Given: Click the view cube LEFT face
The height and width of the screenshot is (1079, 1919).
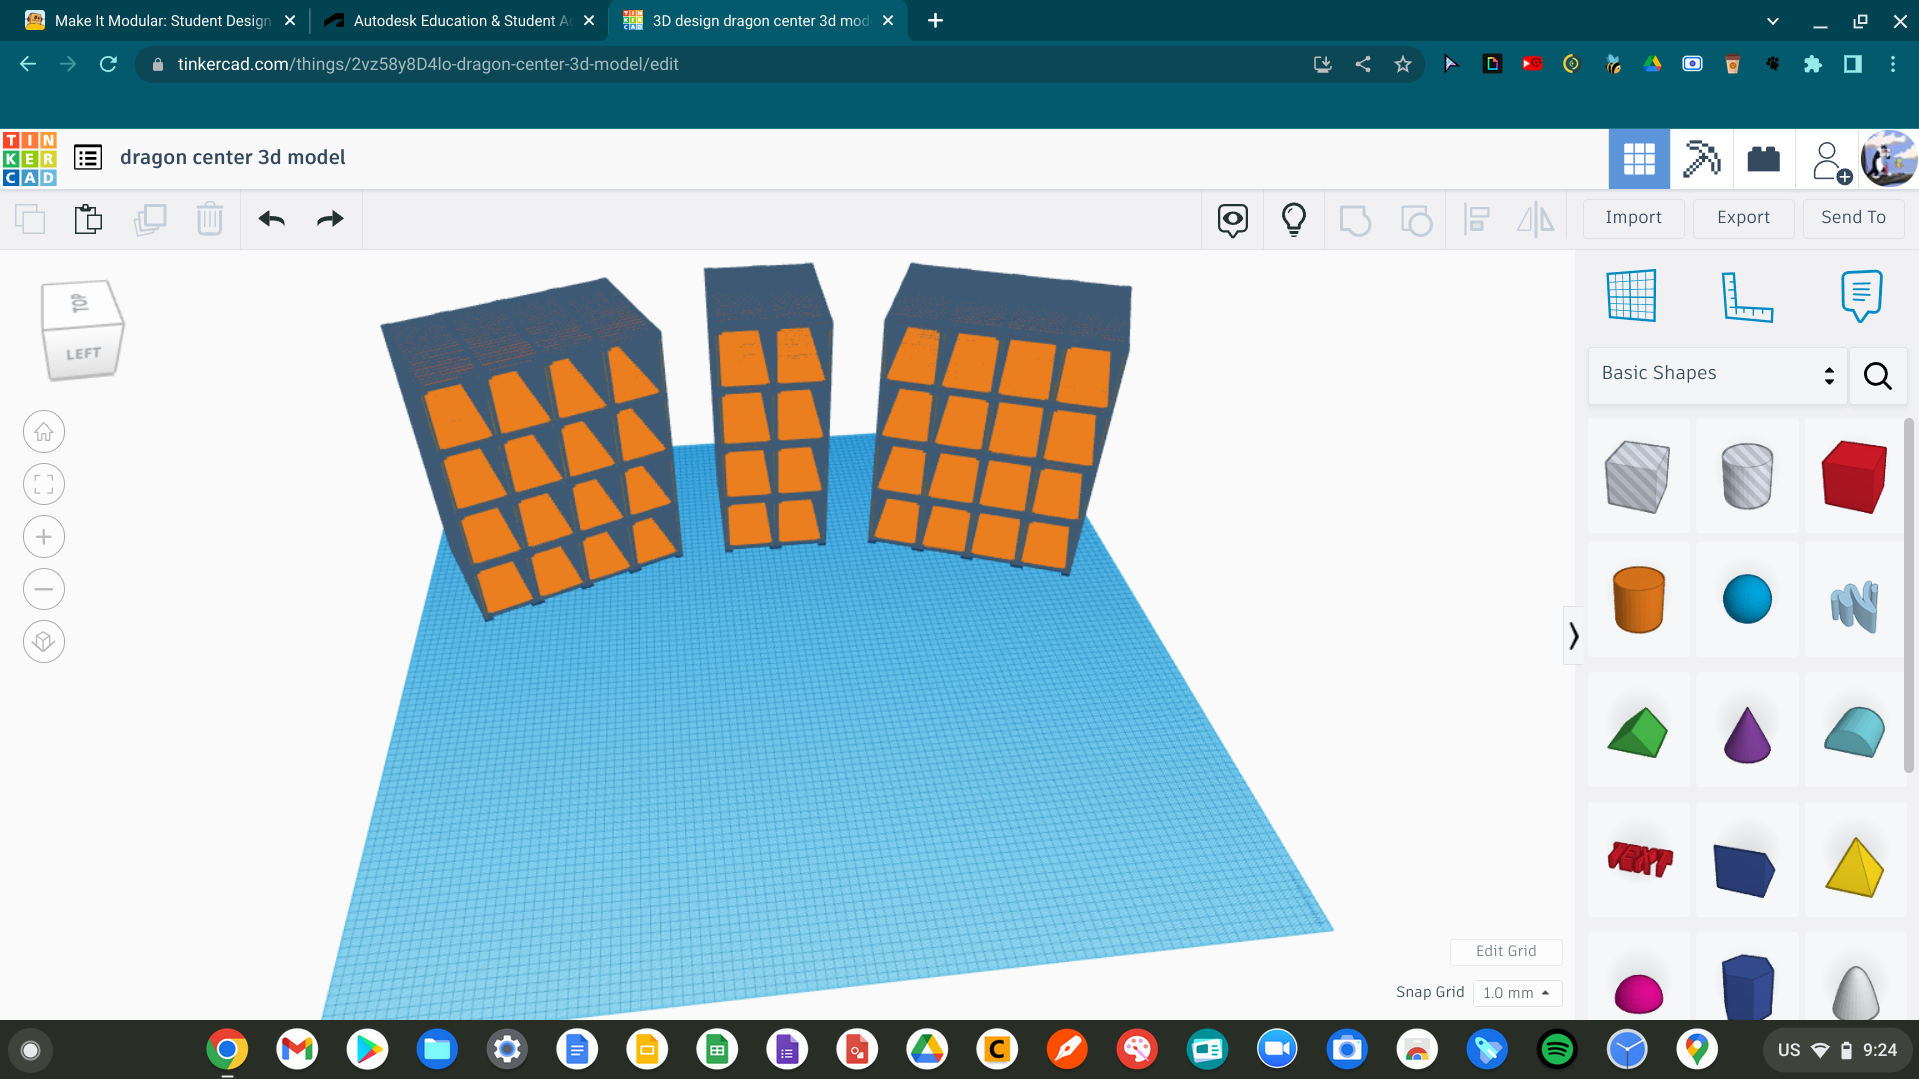Looking at the screenshot, I should [x=83, y=354].
